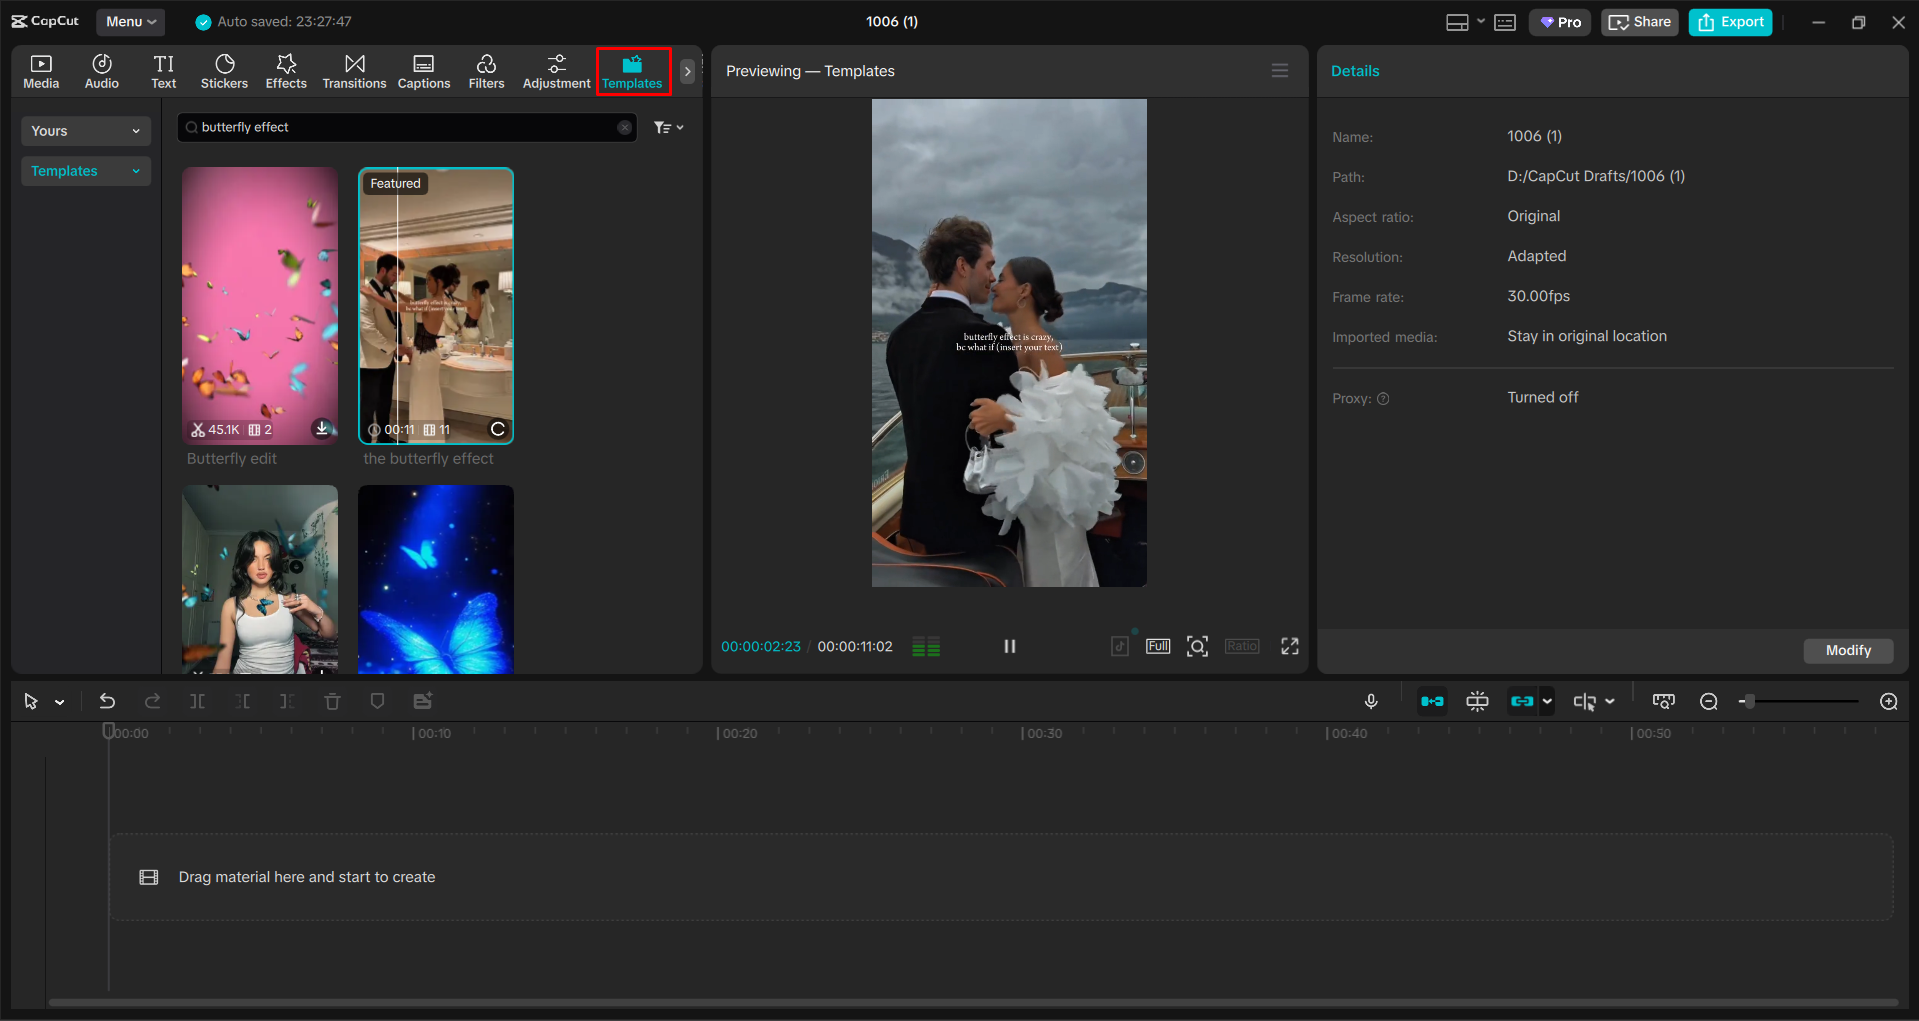This screenshot has width=1919, height=1021.
Task: Open the blue butterfly template thumbnail
Action: [435, 579]
